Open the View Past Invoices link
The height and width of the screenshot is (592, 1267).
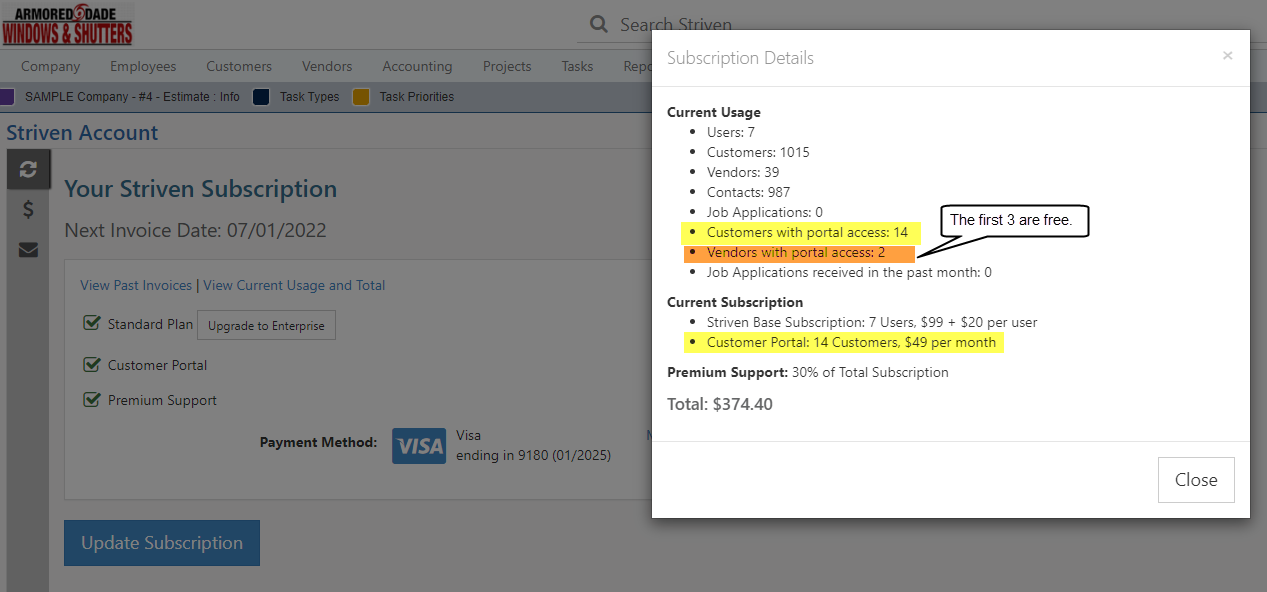[136, 285]
